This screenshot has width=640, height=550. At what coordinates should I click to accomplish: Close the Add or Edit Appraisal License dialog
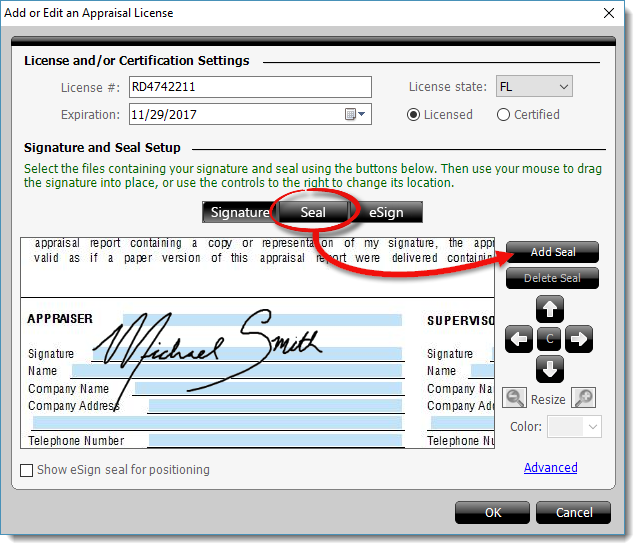[609, 13]
